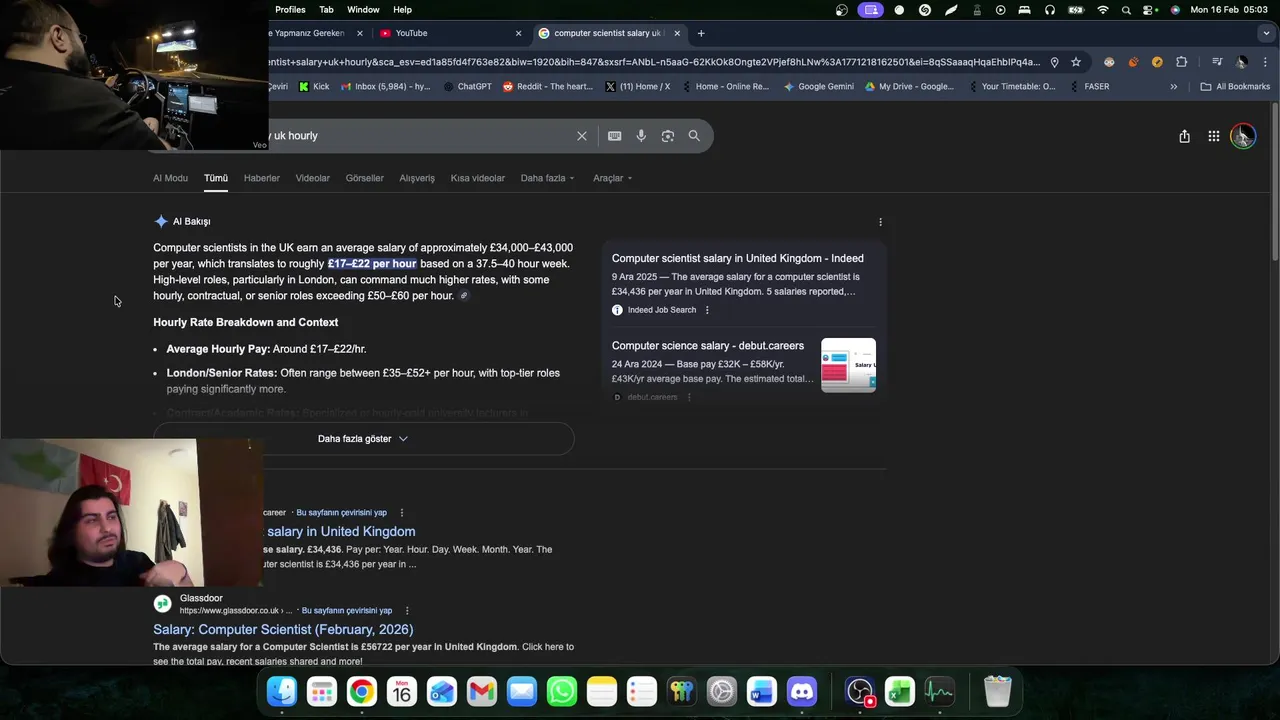Image resolution: width=1280 pixels, height=720 pixels.
Task: Open OBS from the Dock
Action: tap(860, 691)
